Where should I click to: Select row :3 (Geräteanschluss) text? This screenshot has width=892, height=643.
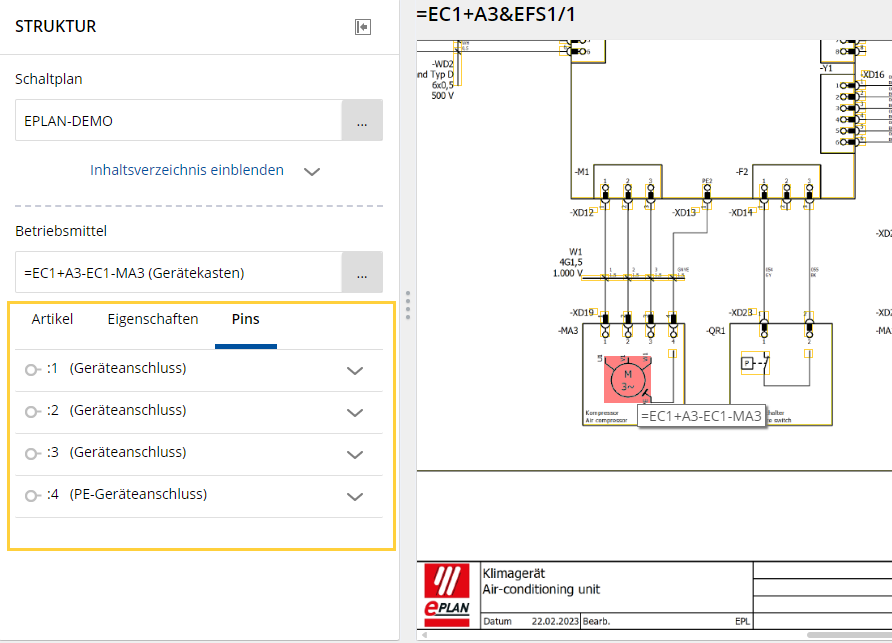click(117, 452)
